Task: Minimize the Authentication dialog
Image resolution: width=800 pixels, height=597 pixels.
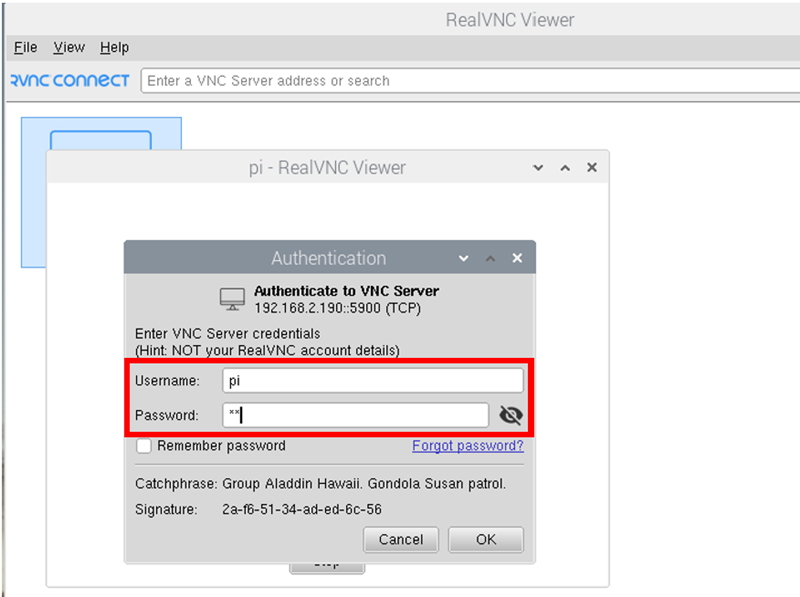Action: (463, 258)
